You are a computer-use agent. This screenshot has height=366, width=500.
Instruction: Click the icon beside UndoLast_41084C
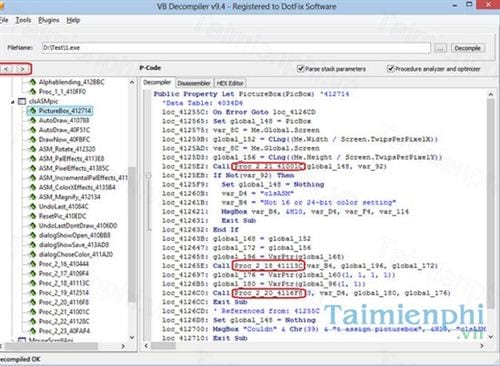pyautogui.click(x=32, y=206)
